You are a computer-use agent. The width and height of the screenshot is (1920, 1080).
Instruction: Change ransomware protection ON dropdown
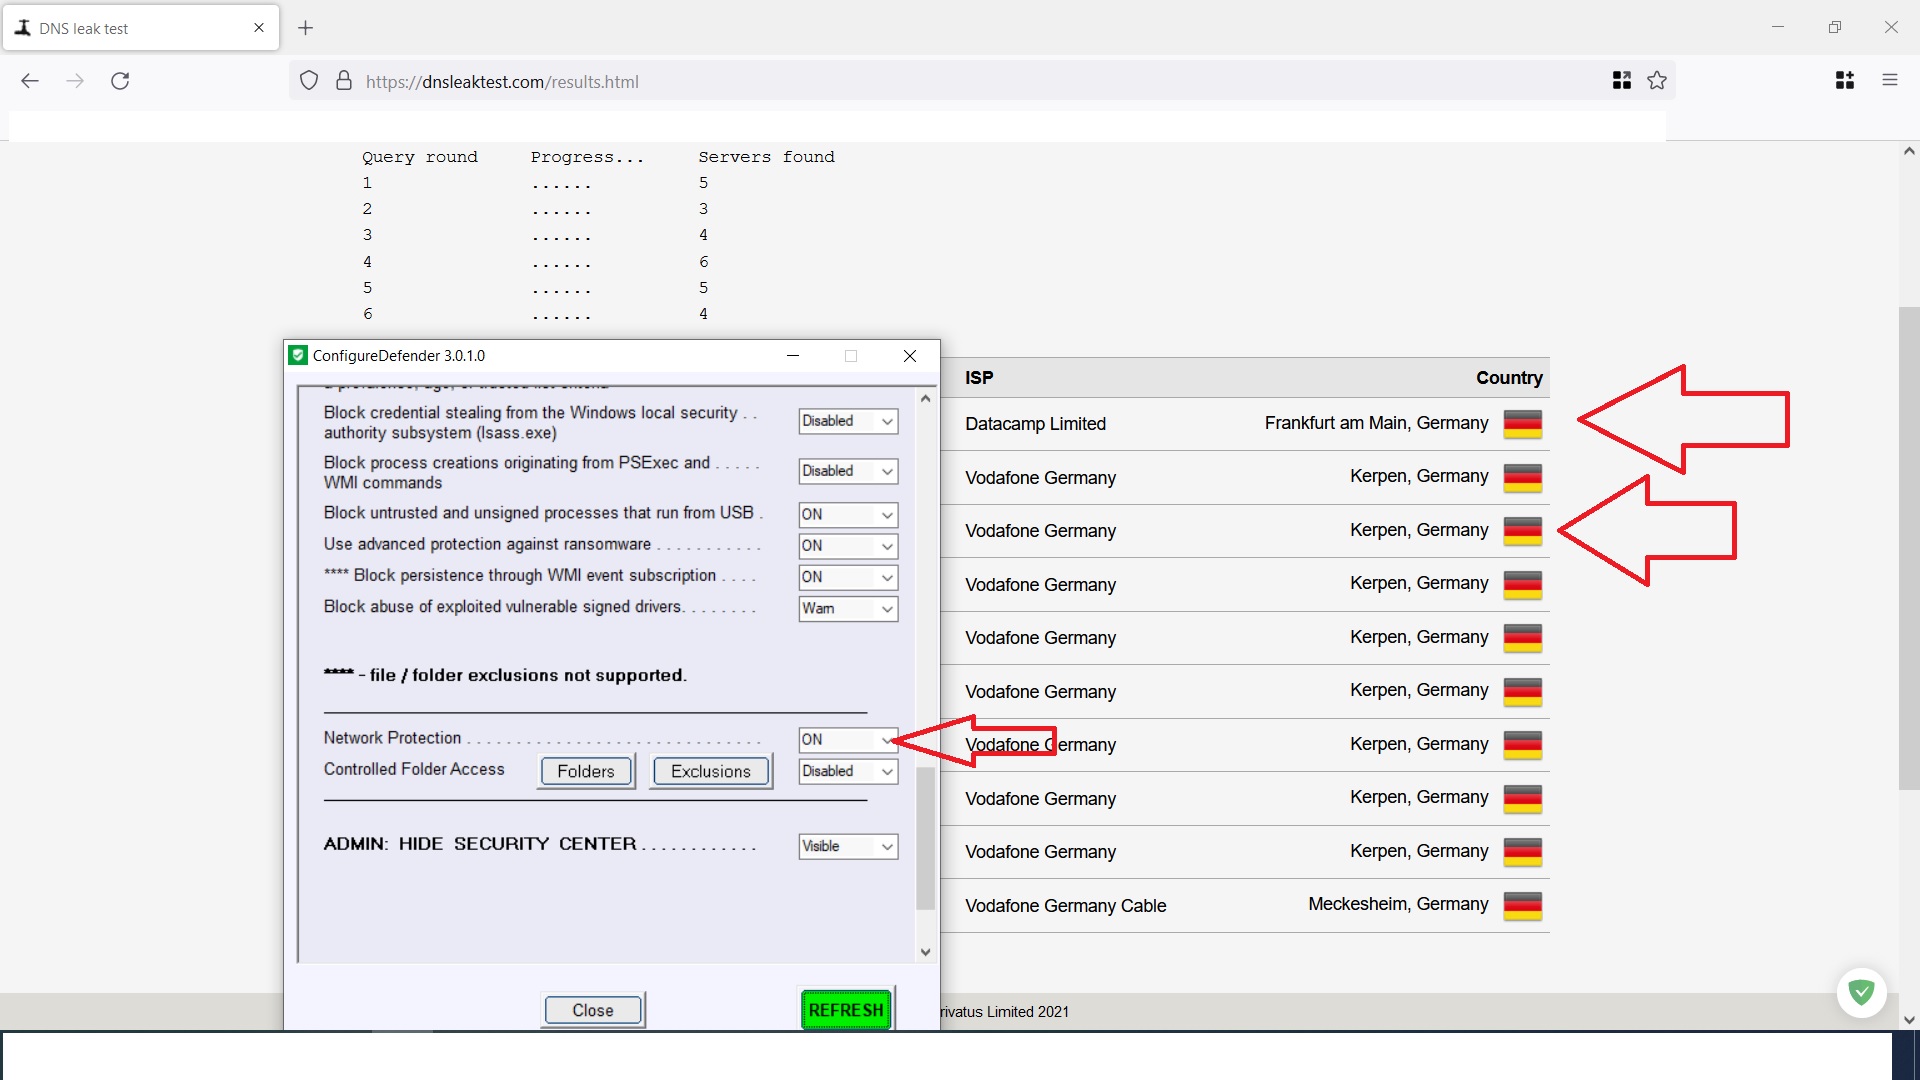point(847,546)
